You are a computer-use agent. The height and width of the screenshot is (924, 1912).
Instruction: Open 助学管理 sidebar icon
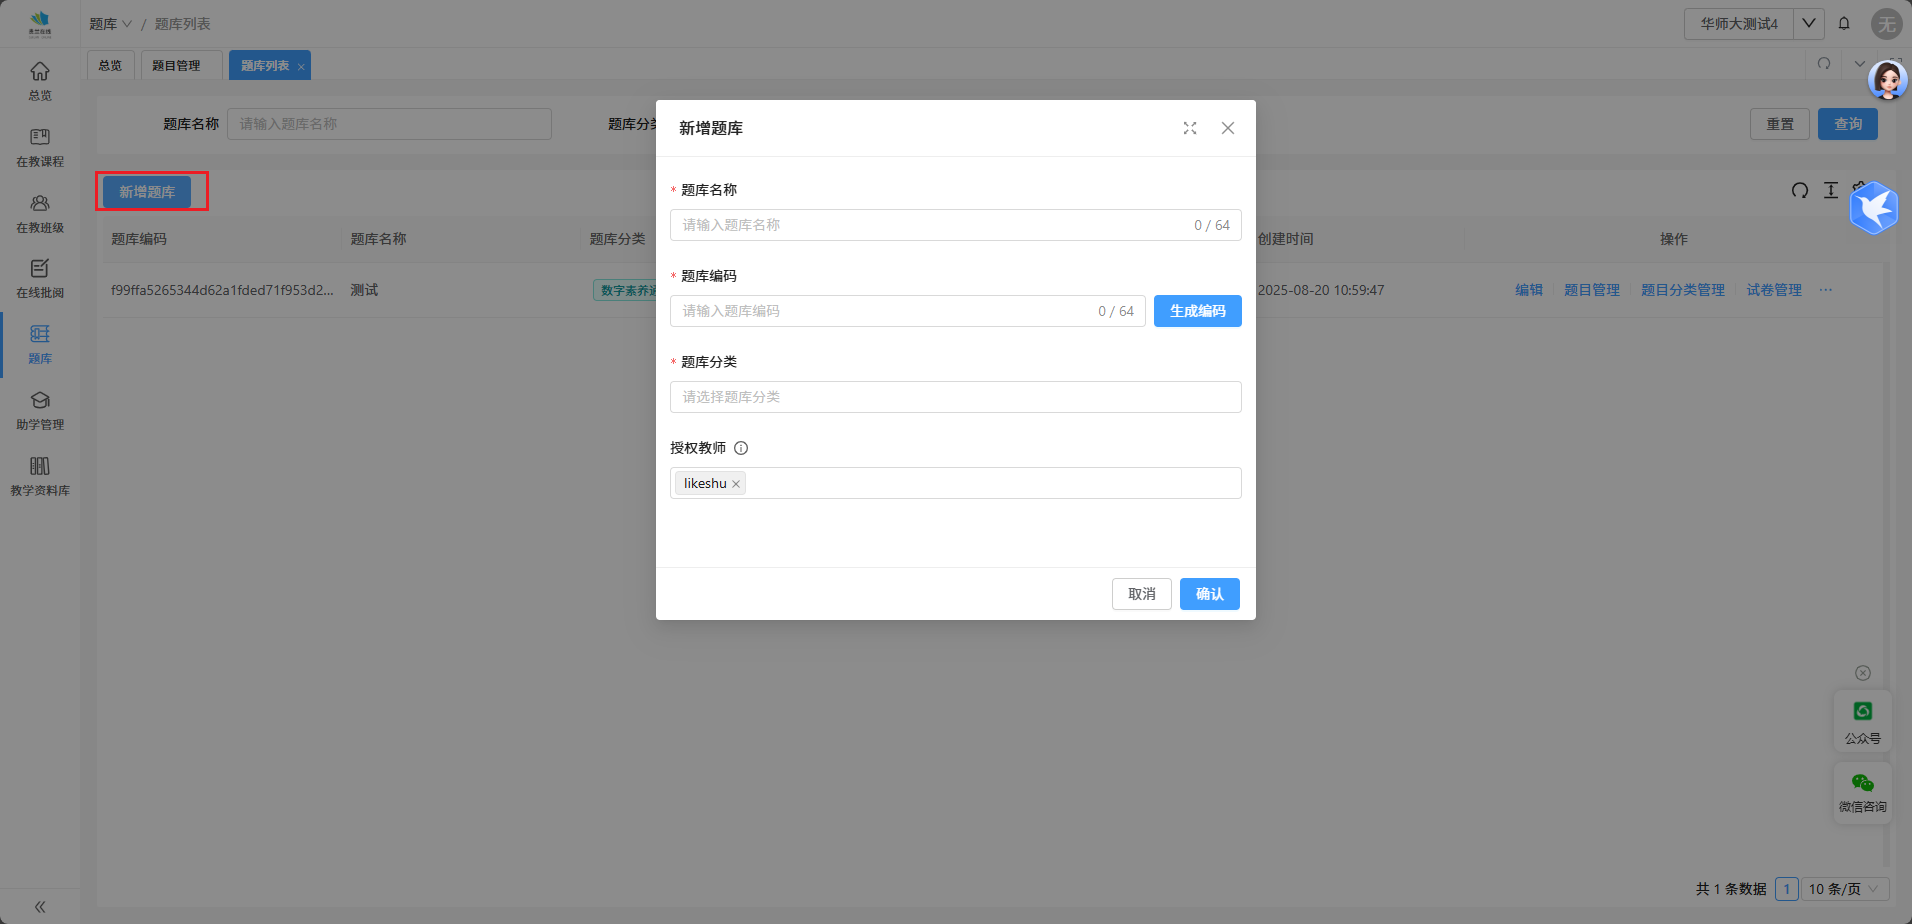point(40,410)
